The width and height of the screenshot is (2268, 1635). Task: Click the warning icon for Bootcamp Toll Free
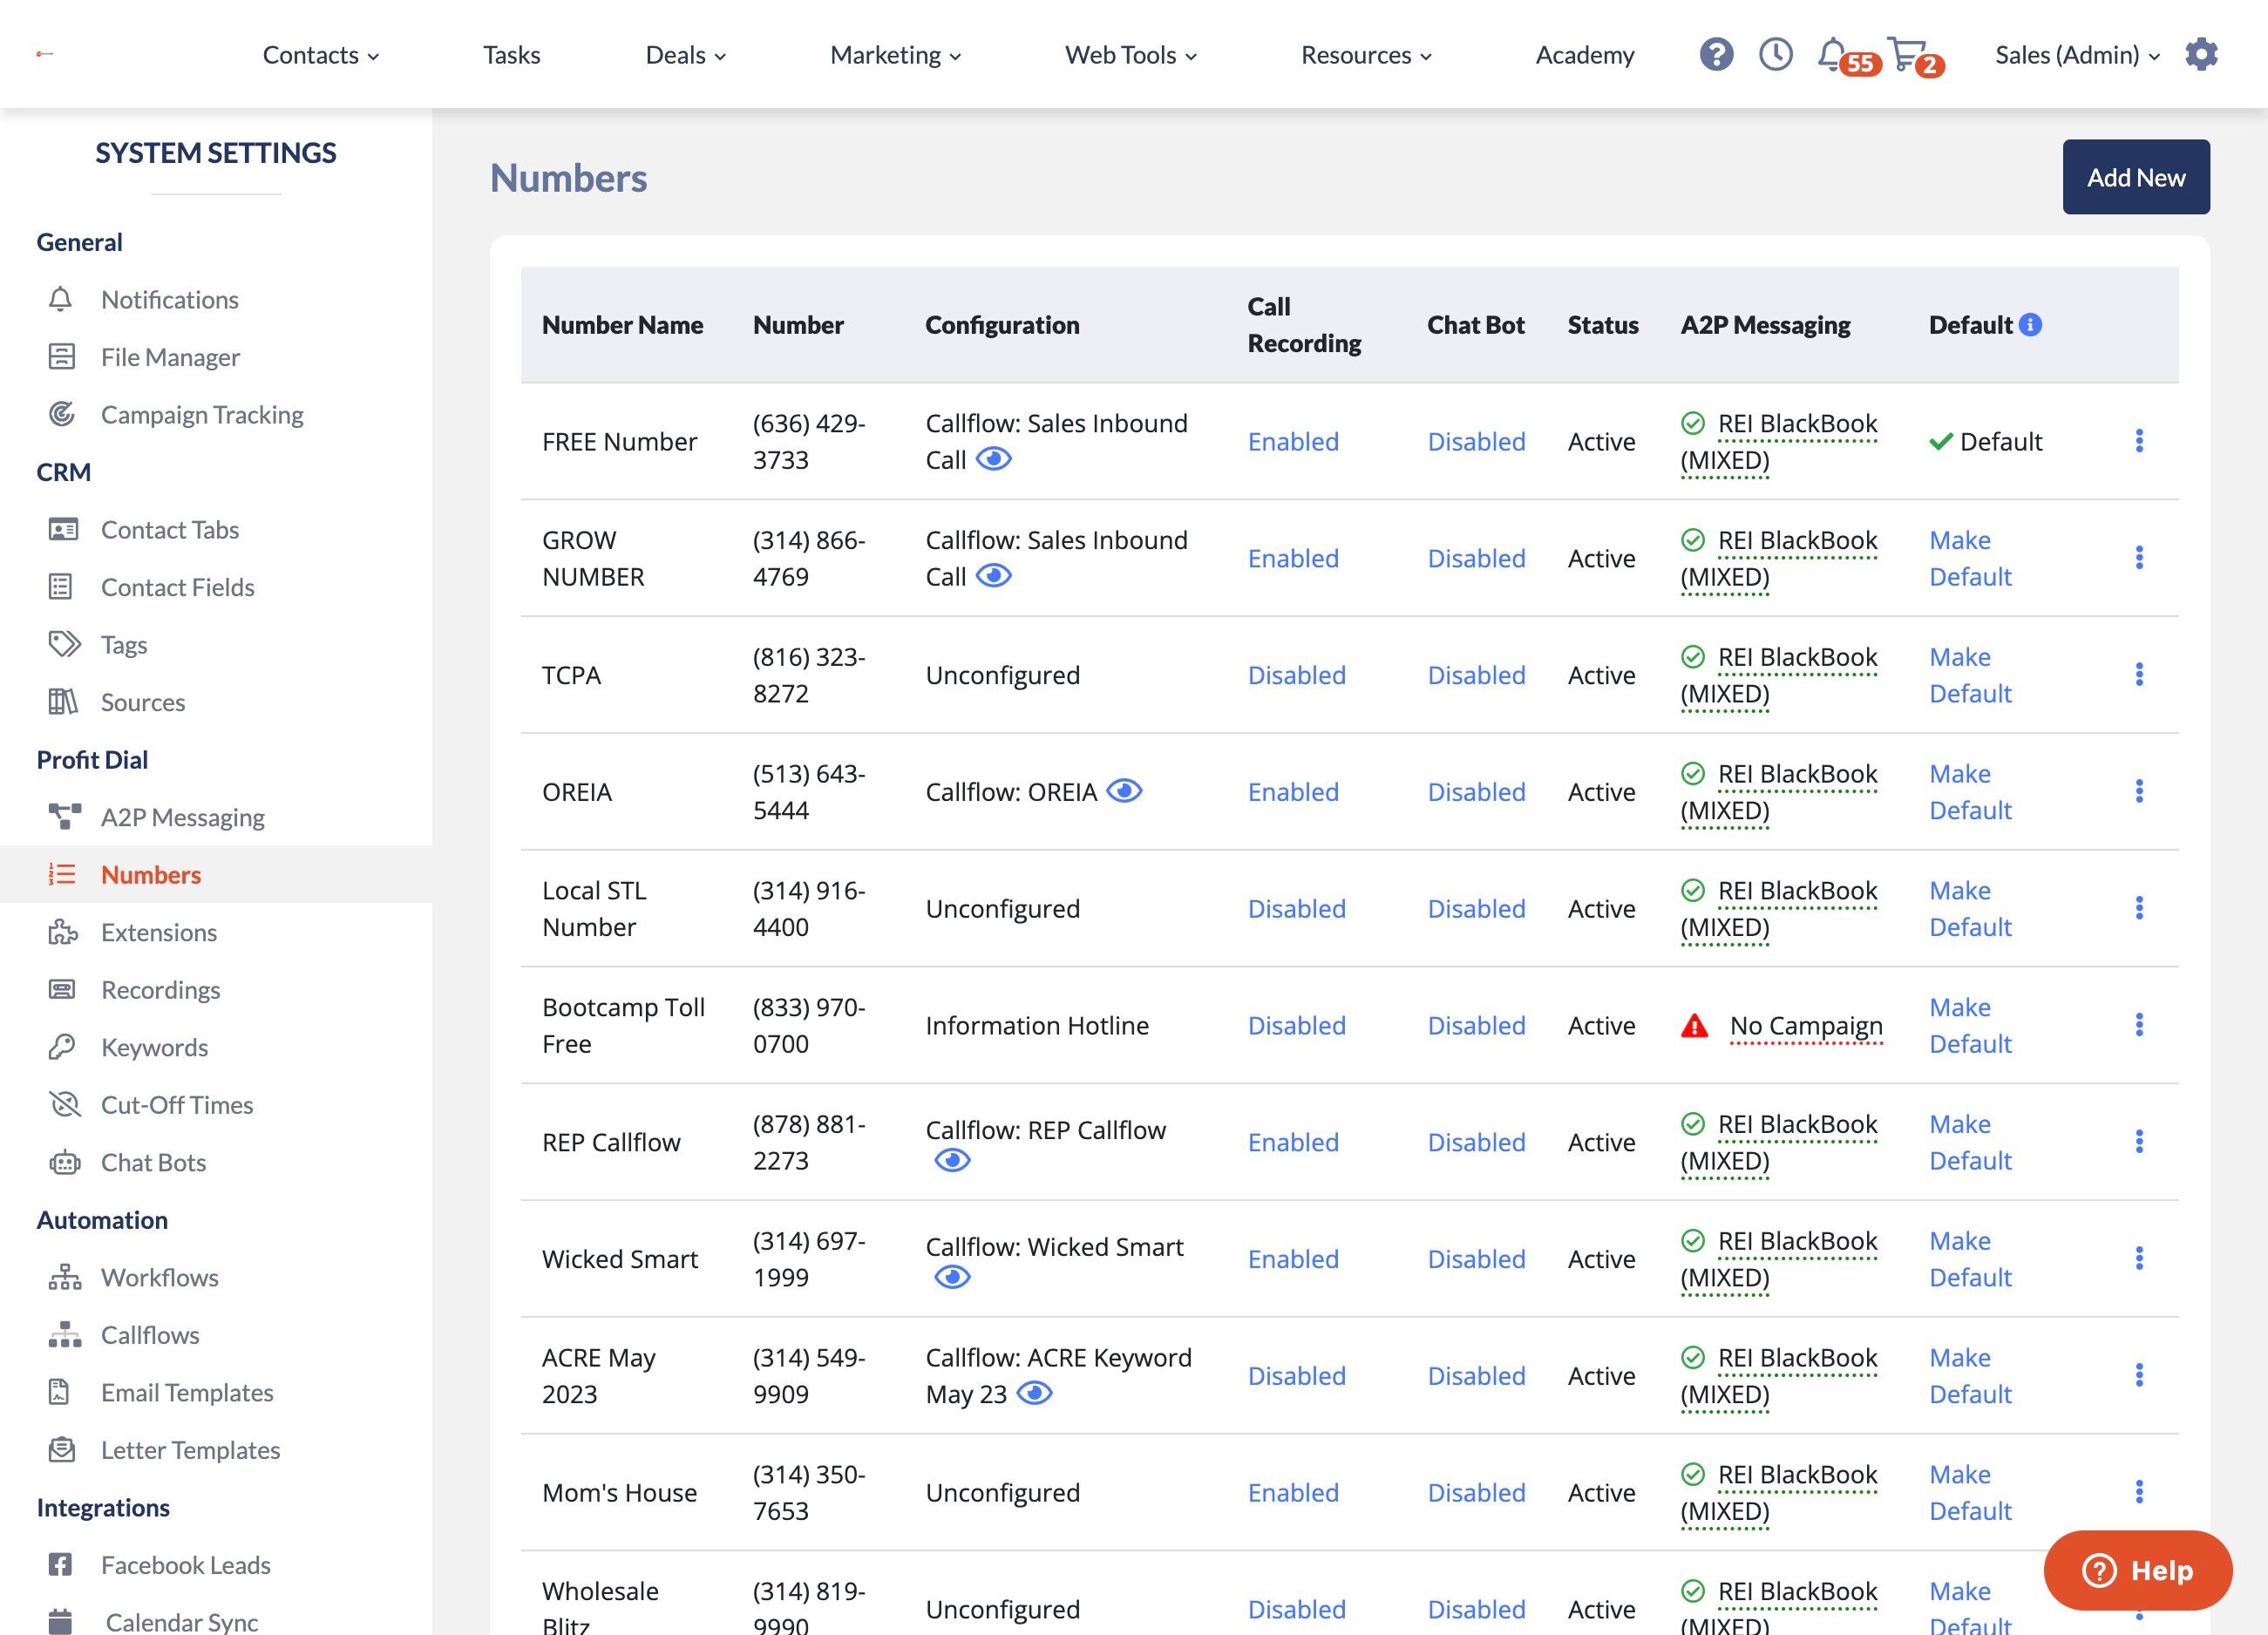coord(1694,1026)
